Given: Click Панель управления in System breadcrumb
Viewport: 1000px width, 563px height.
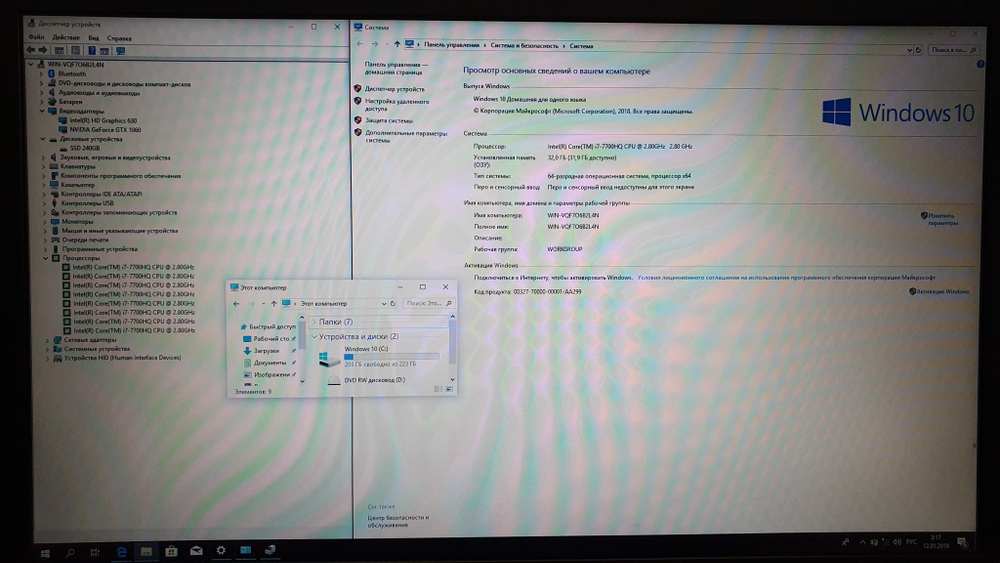Looking at the screenshot, I should click(452, 45).
